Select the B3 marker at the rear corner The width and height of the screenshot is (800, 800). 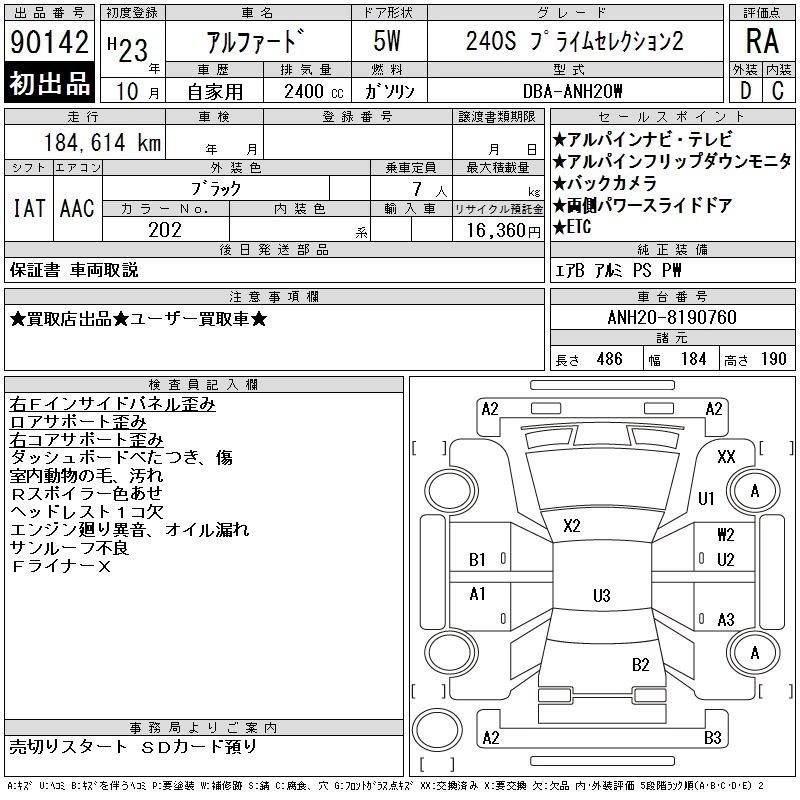[x=712, y=738]
